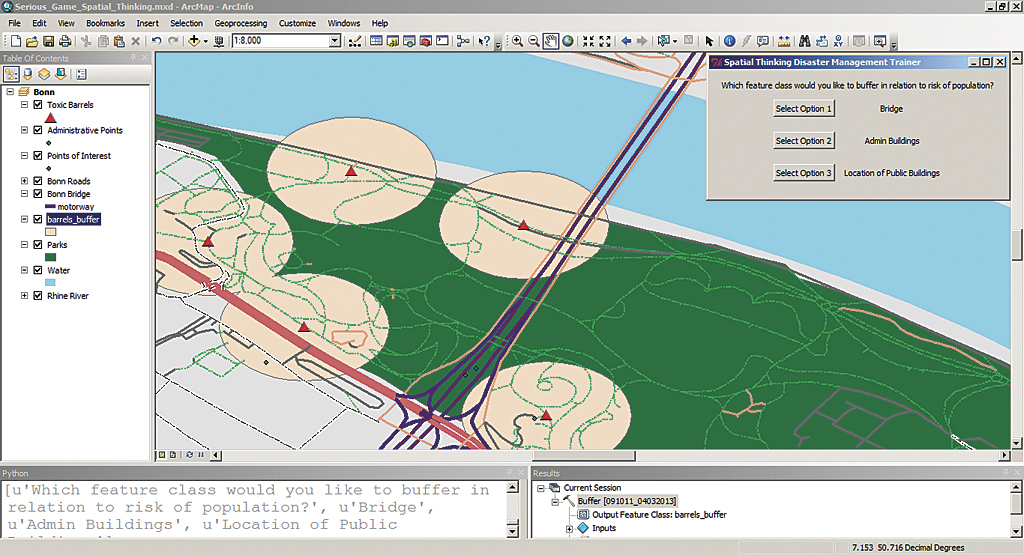Hide the Parks layer checkbox
The image size is (1024, 555).
[x=38, y=244]
